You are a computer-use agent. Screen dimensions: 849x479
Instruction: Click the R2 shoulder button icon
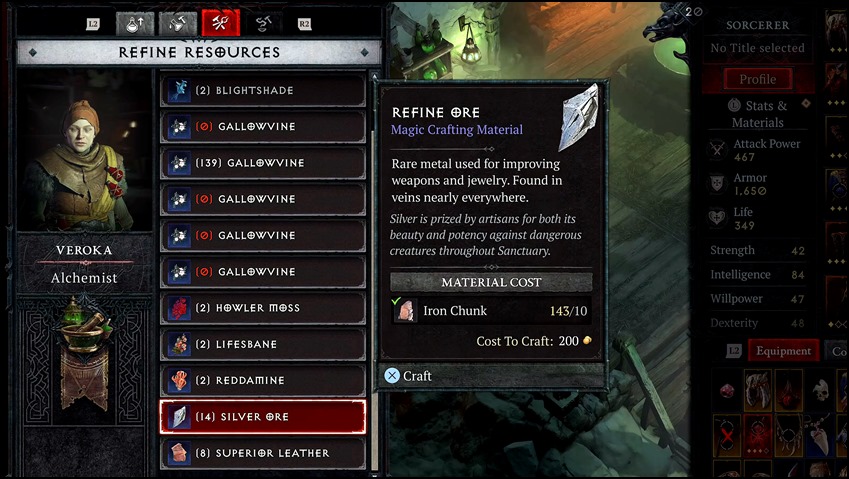[x=304, y=24]
